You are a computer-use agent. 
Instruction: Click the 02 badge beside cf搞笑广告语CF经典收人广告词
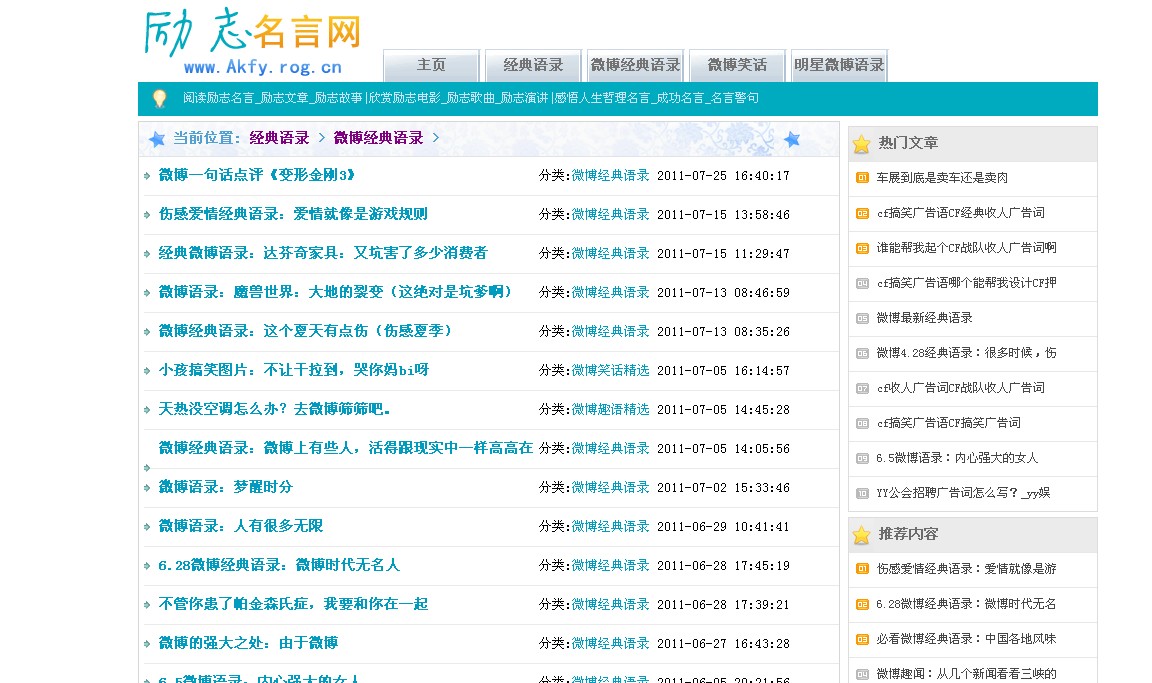(x=863, y=213)
